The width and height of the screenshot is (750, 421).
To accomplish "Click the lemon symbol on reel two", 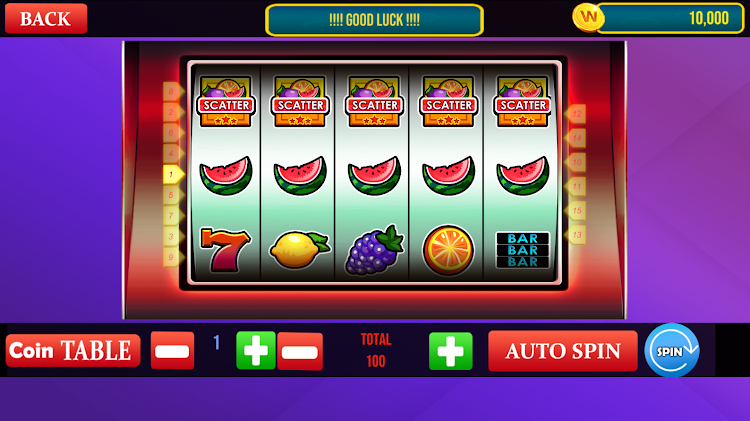I will pyautogui.click(x=300, y=249).
